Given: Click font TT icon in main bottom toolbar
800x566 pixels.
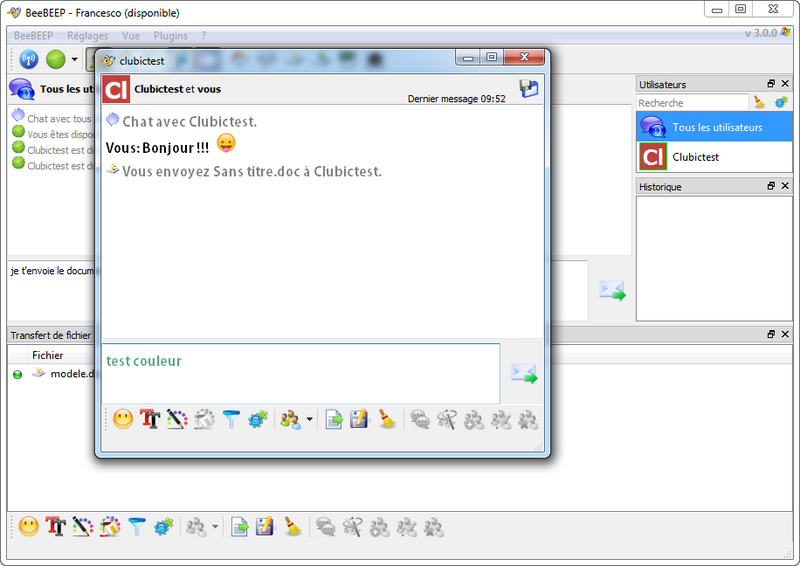Looking at the screenshot, I should coord(56,526).
